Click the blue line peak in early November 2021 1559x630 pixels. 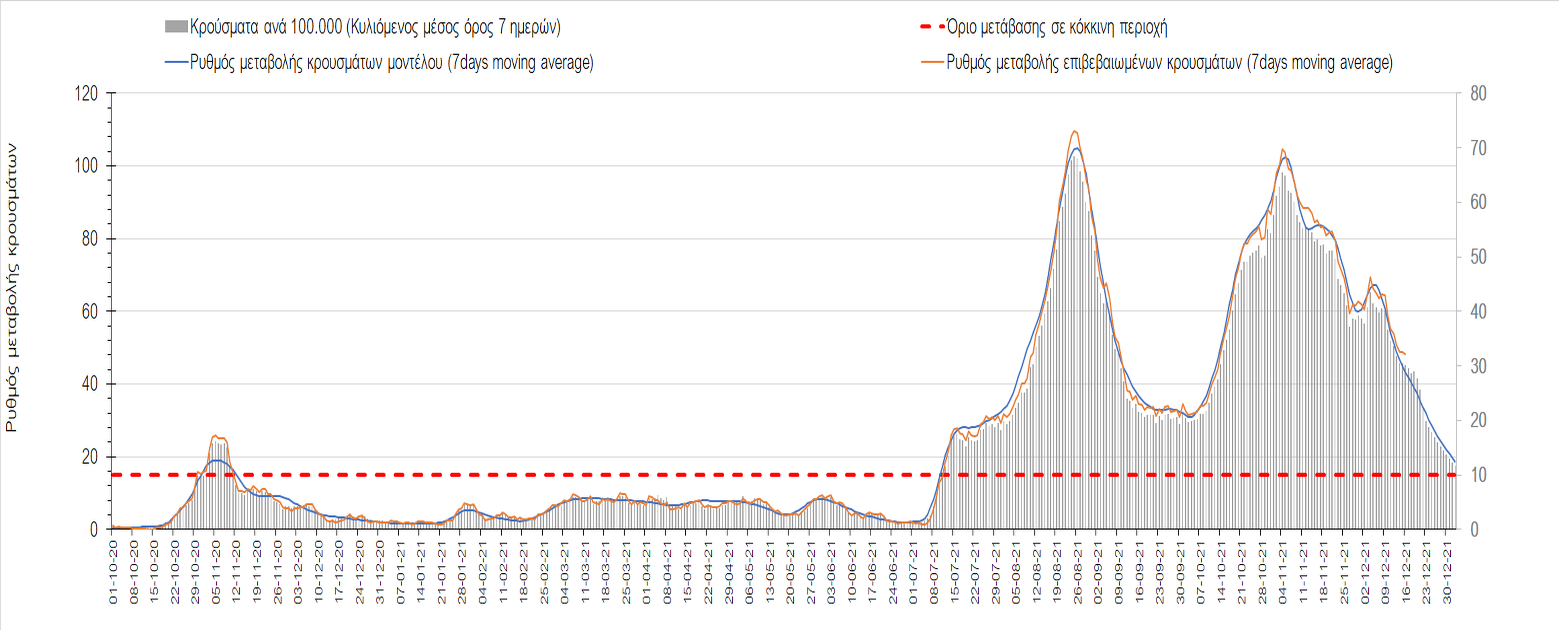(1285, 158)
